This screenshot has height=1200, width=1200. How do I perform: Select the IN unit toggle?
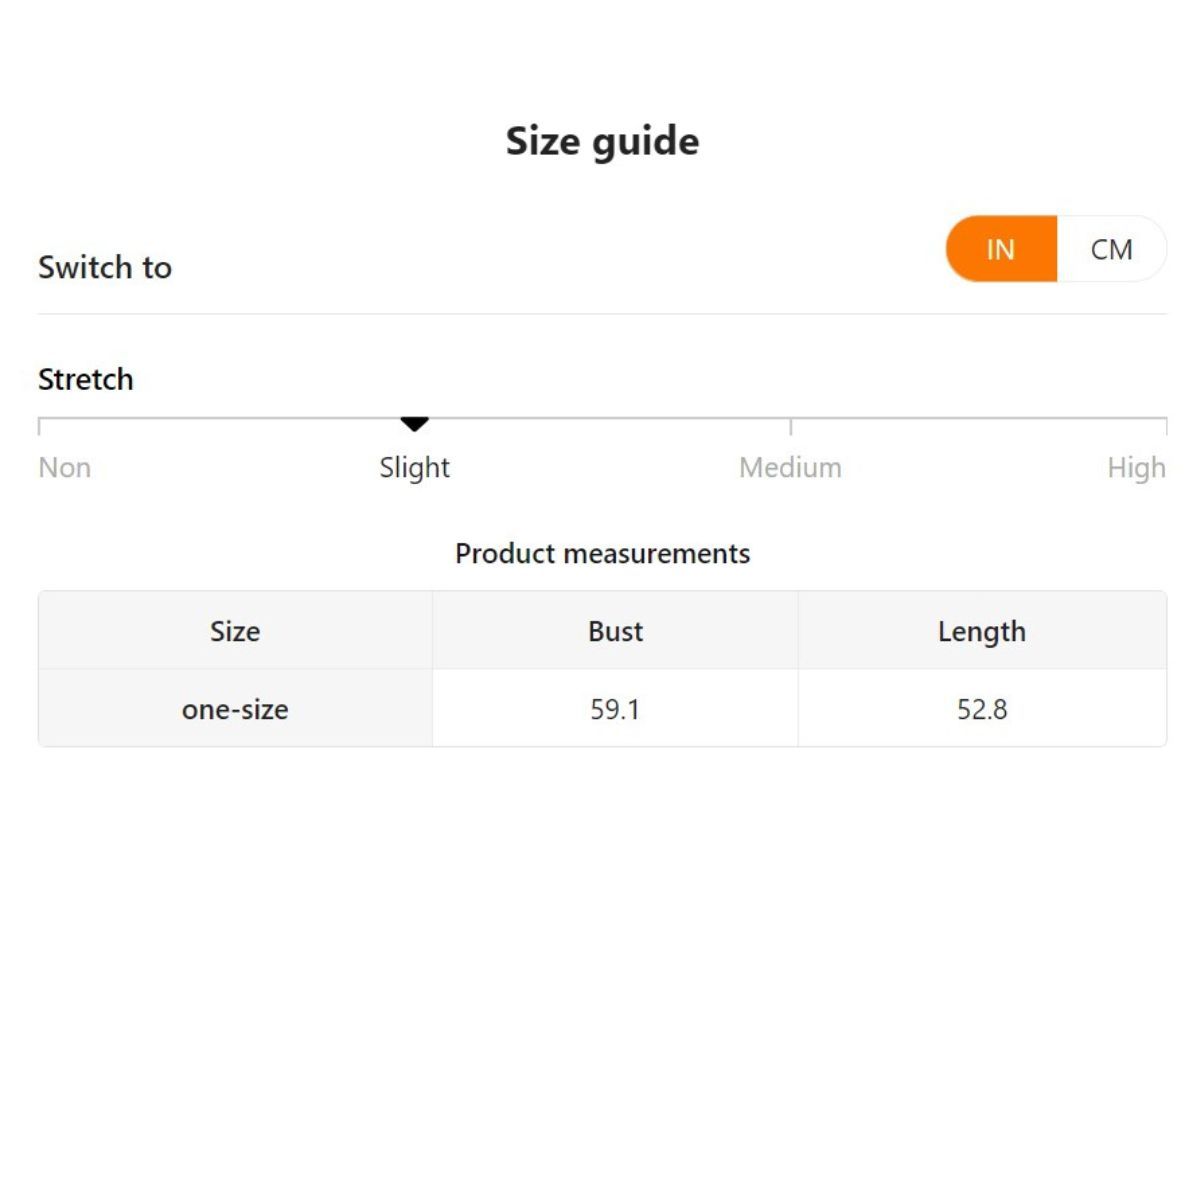(x=1001, y=249)
